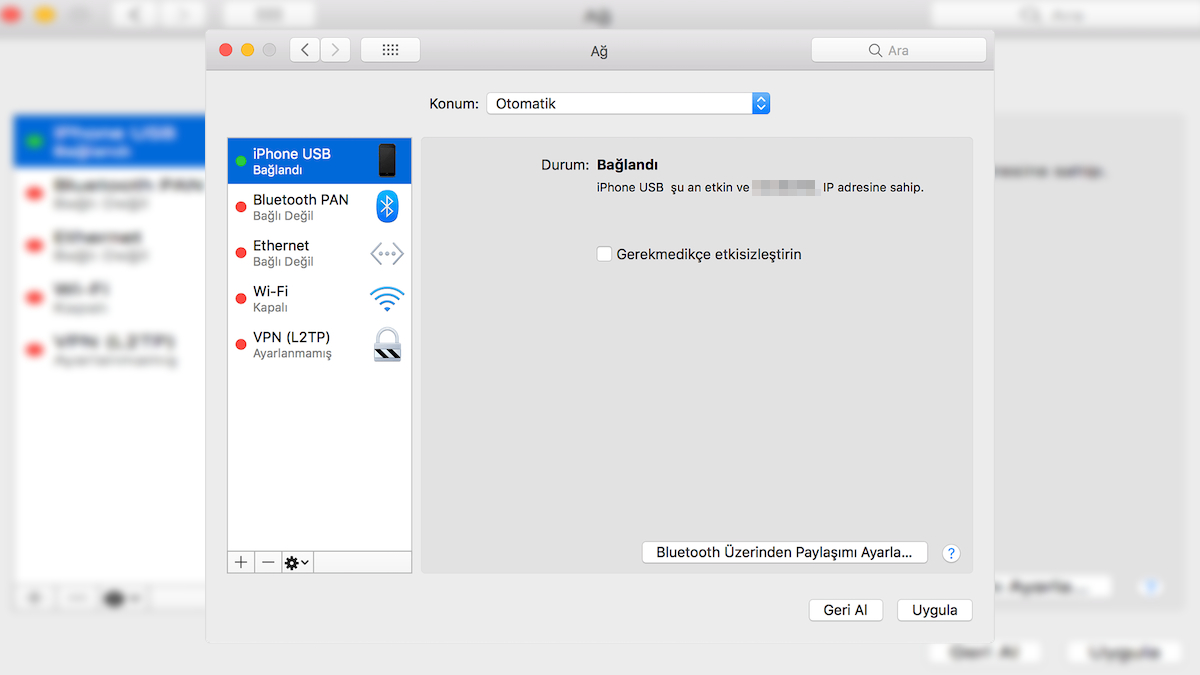Enable the Gerekmedikçe etkisizleştirin checkbox

[x=604, y=254]
